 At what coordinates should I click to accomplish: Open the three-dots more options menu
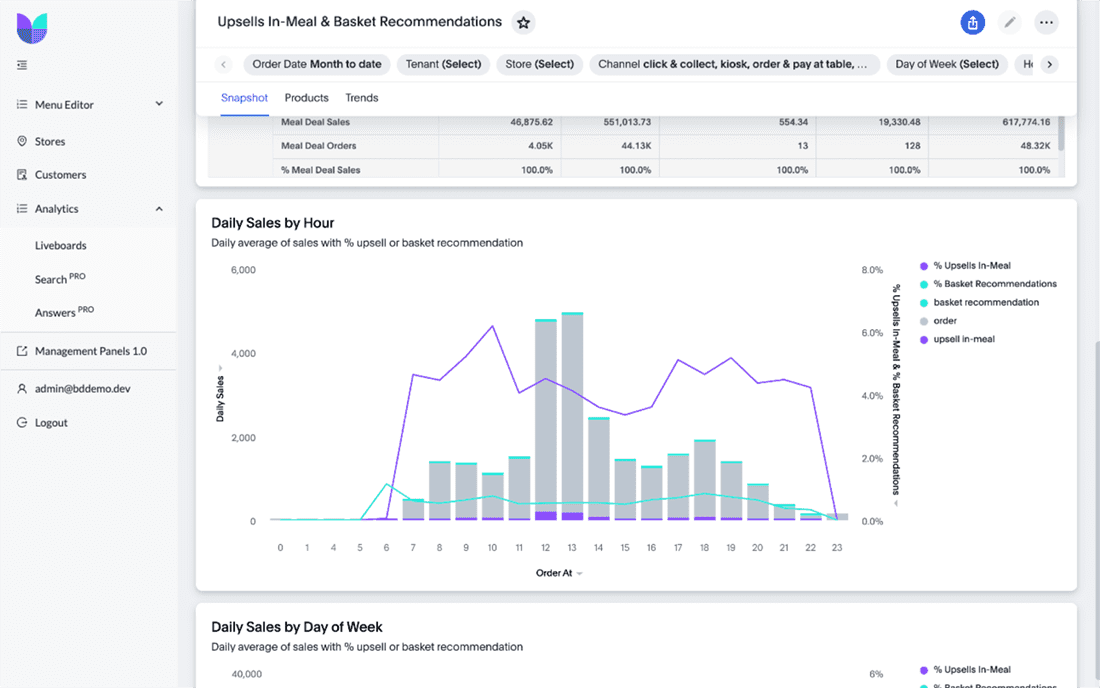(x=1046, y=22)
